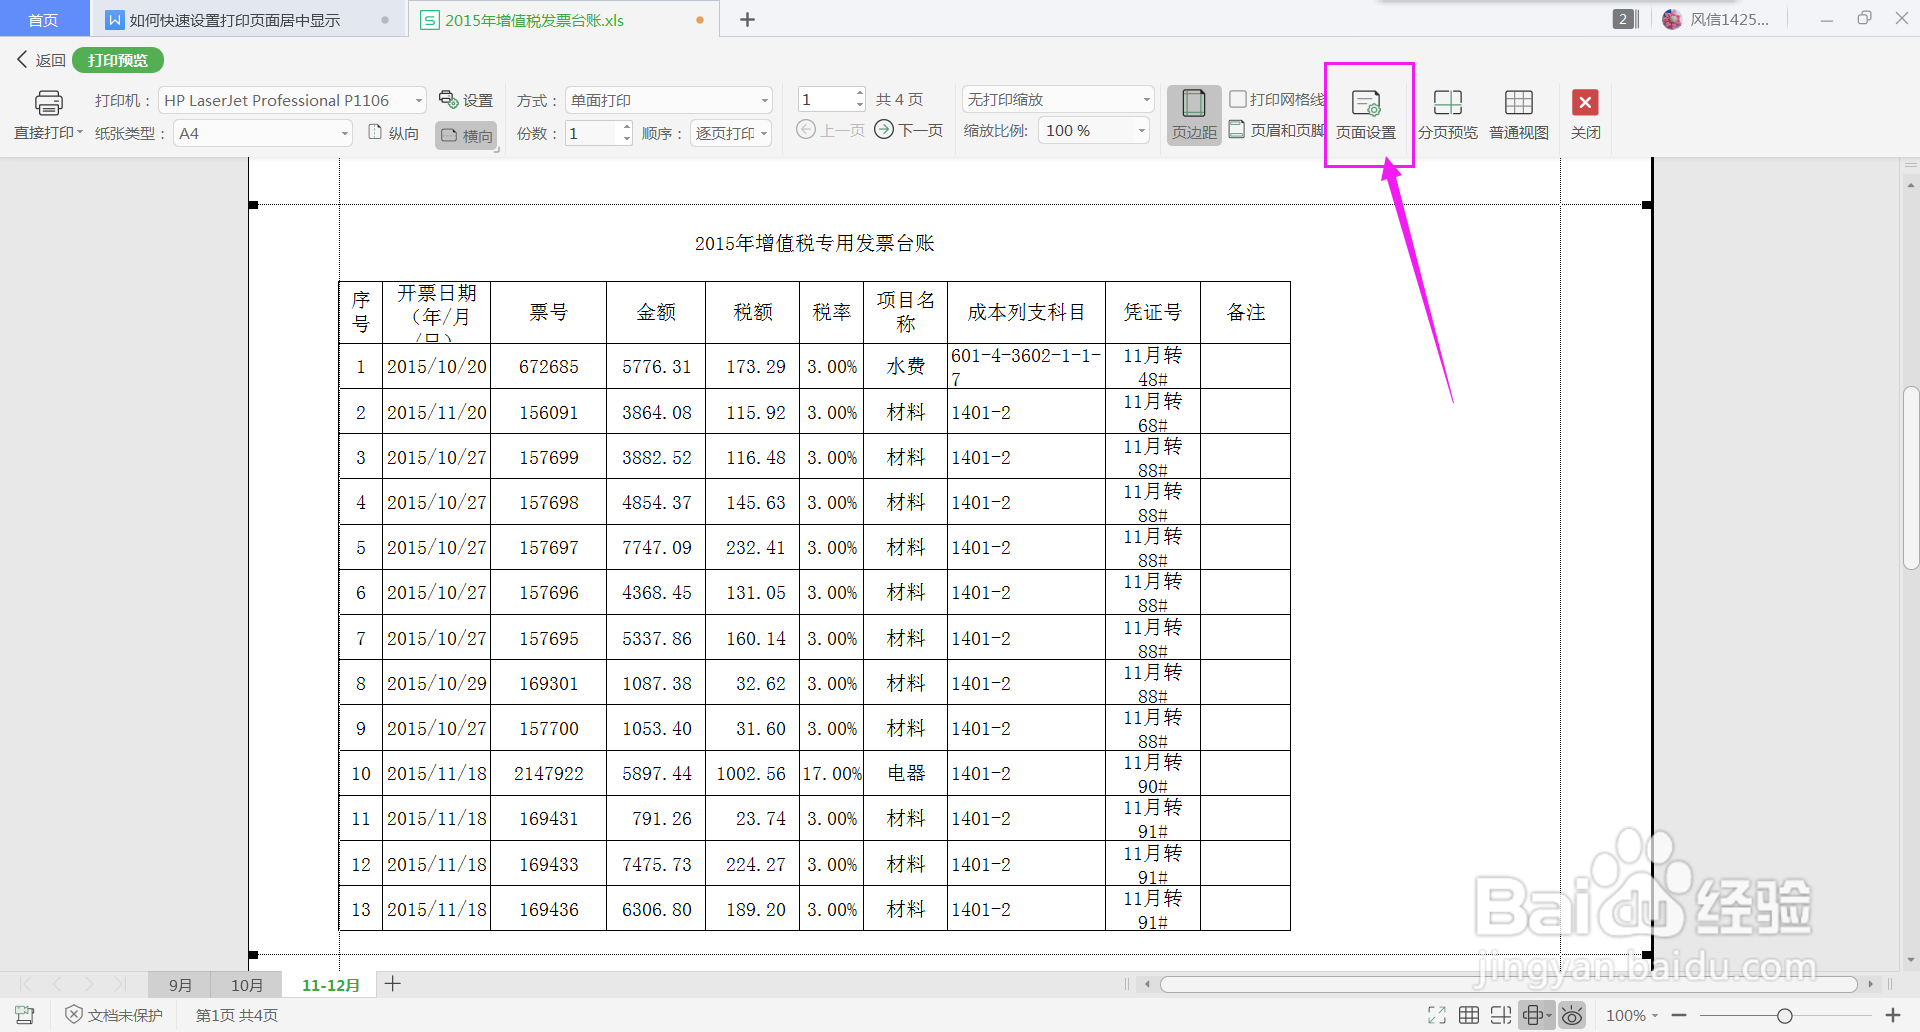Select 横向 landscape orientation

(466, 133)
